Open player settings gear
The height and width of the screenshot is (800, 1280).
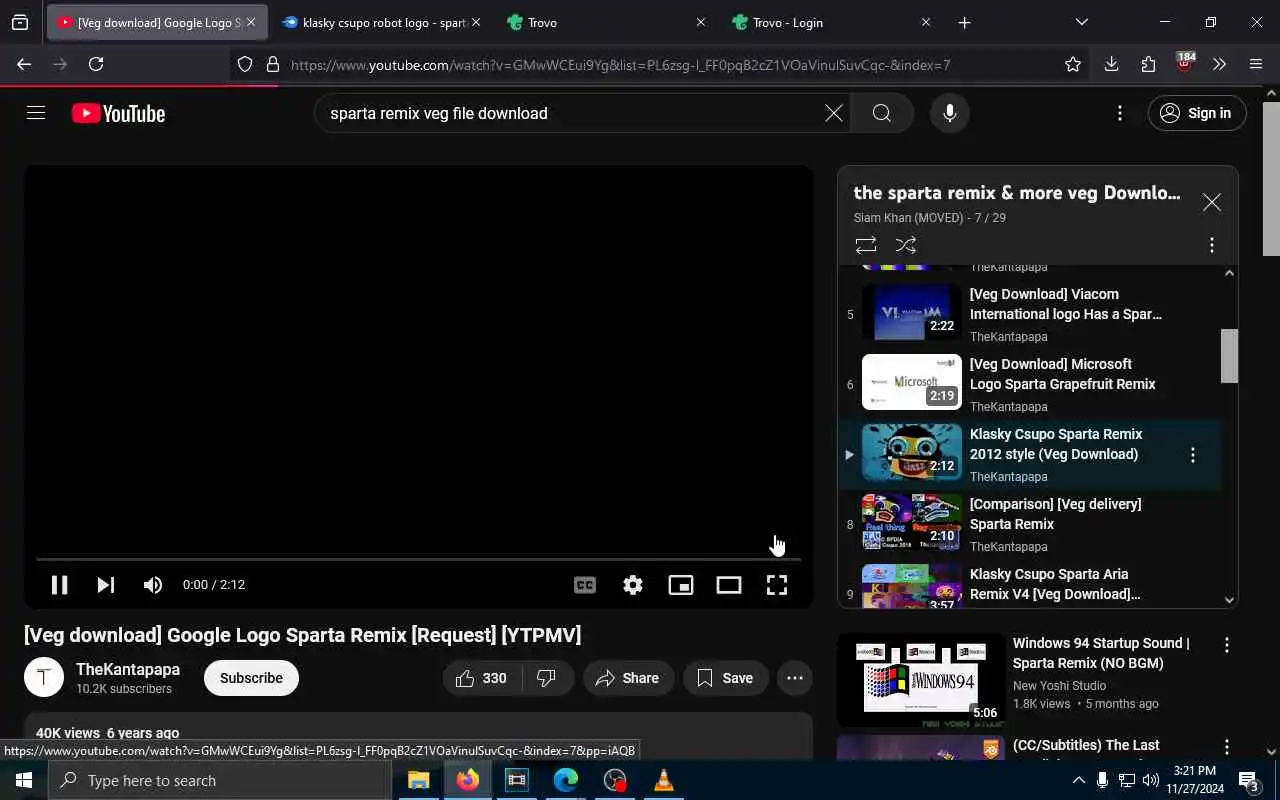(633, 585)
